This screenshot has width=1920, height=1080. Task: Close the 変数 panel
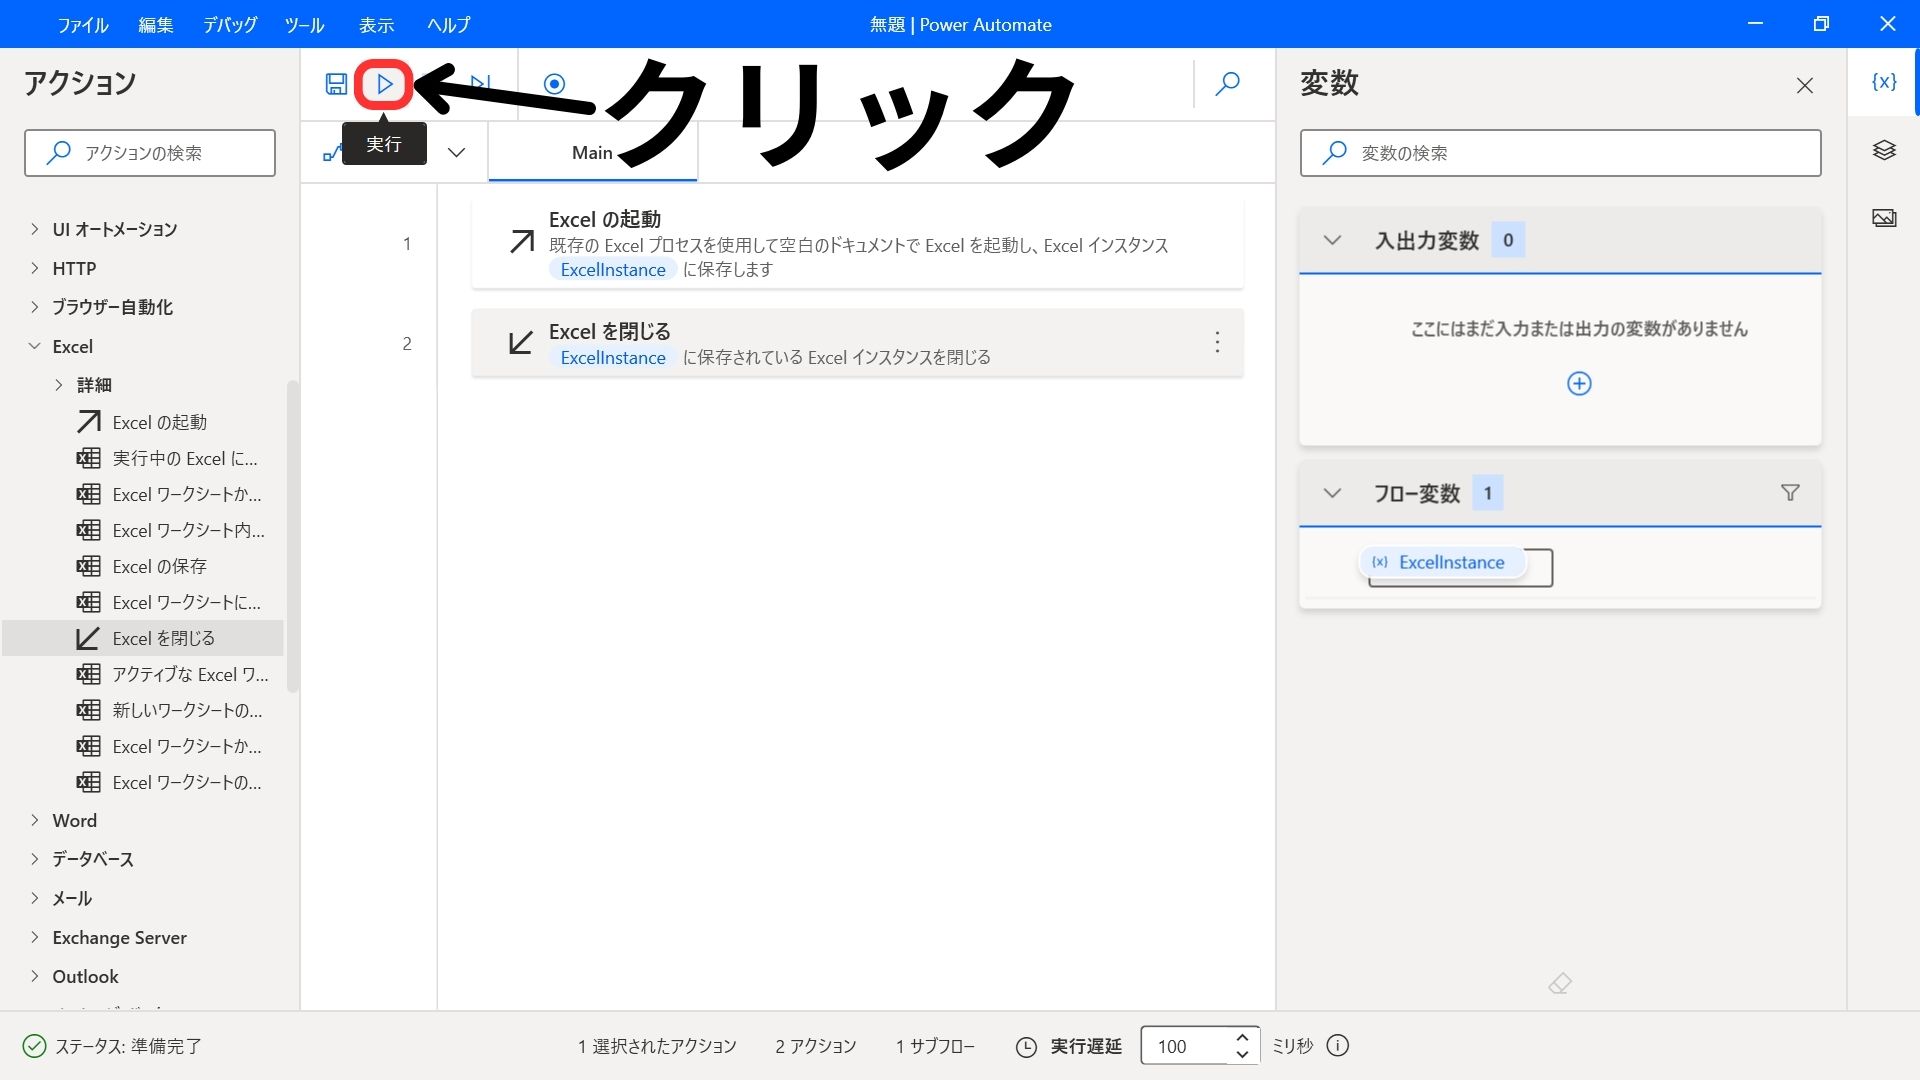point(1804,85)
